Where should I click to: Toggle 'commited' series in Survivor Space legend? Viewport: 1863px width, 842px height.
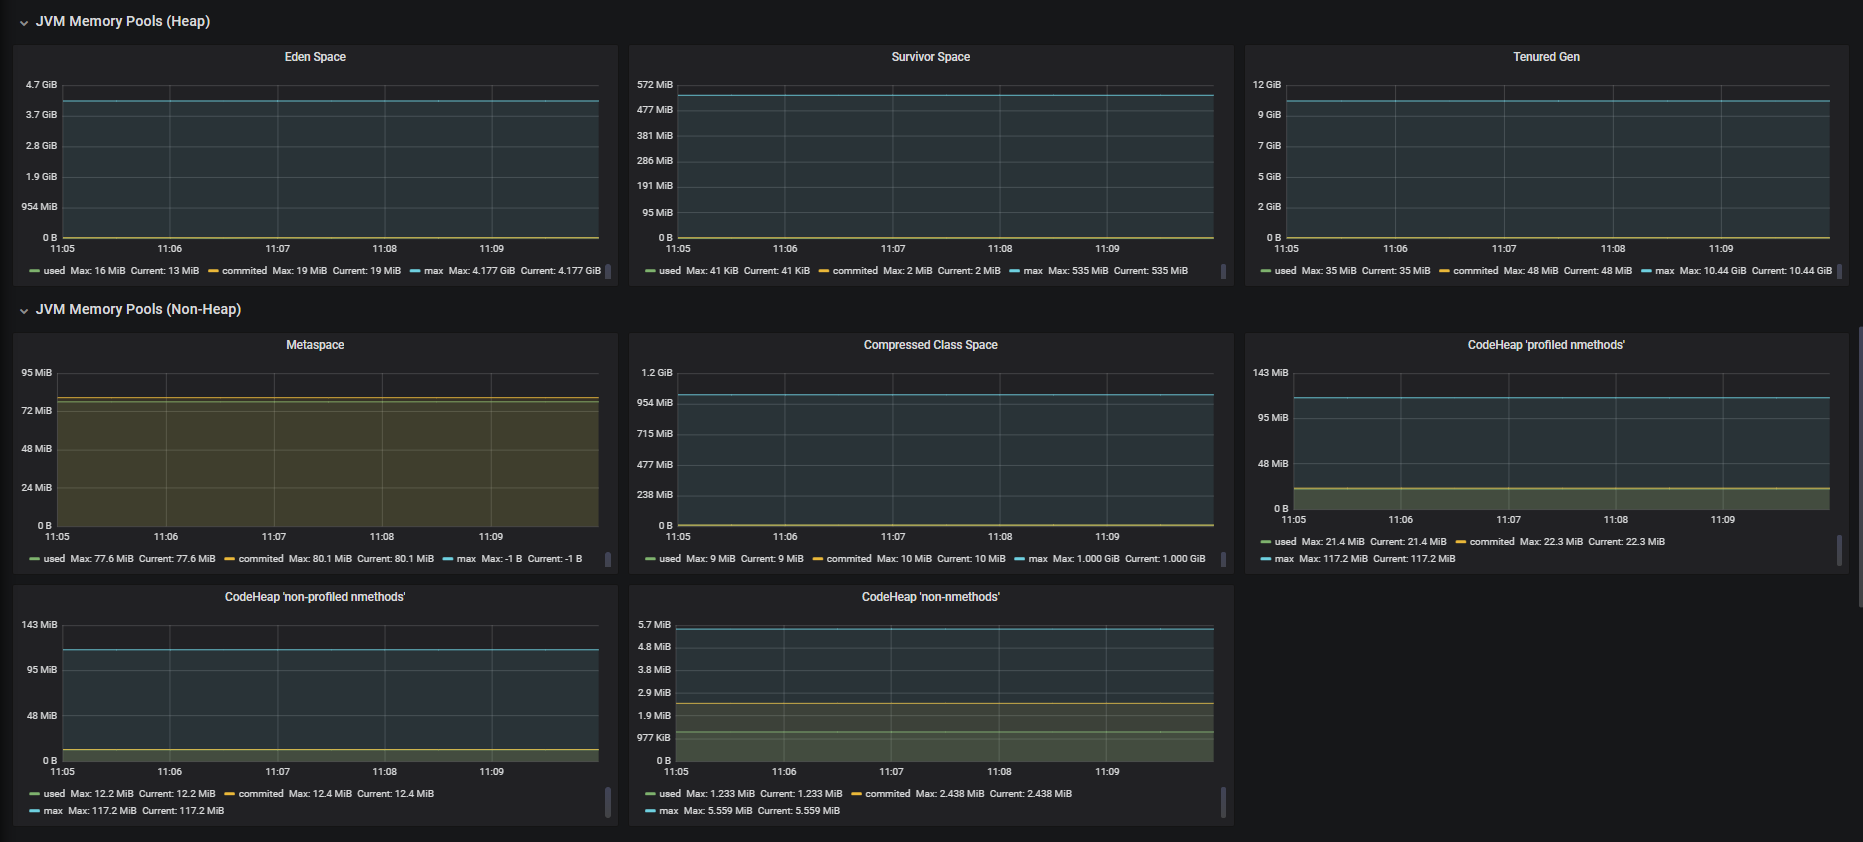coord(855,271)
